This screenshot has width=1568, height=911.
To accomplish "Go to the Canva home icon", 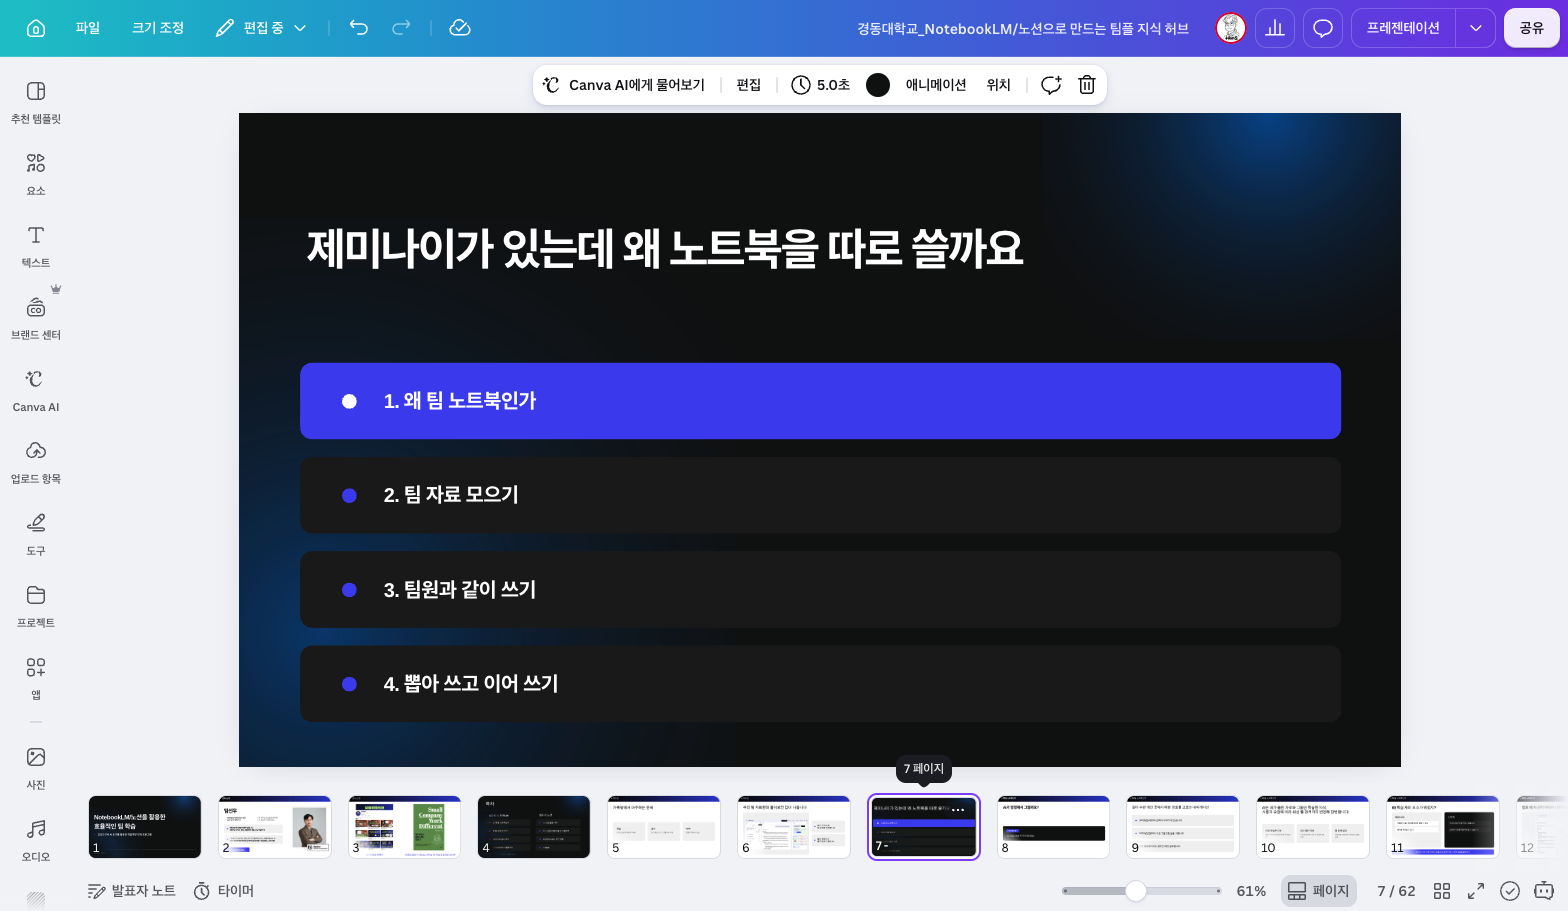I will (x=36, y=28).
